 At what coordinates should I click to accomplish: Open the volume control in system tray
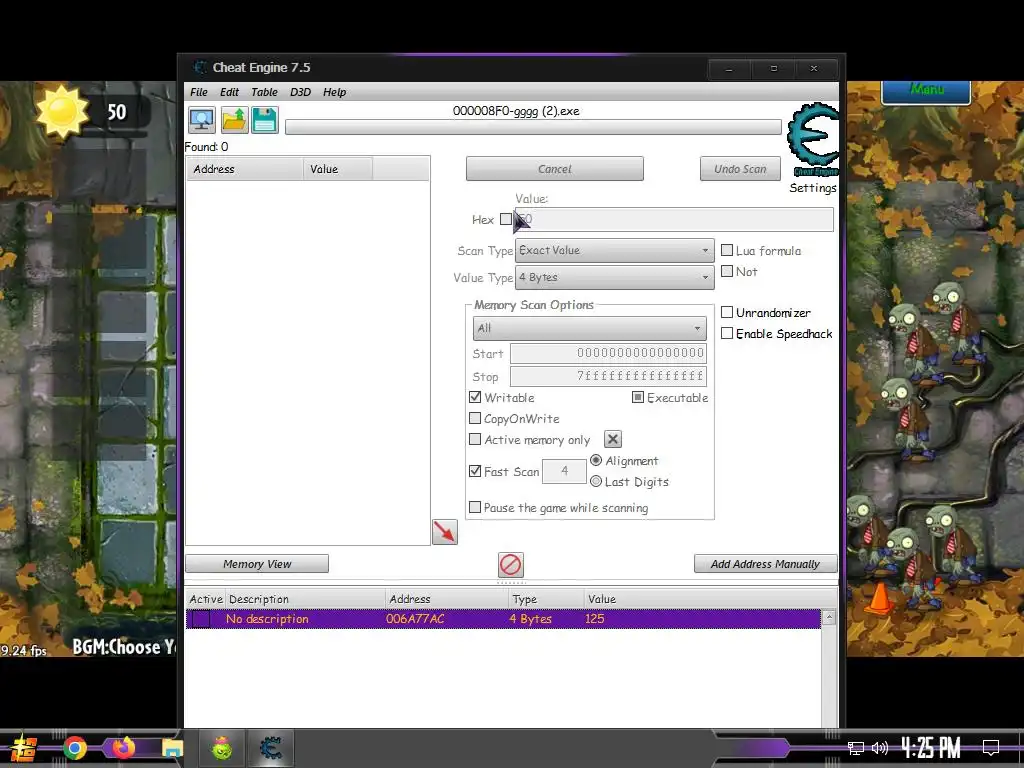click(880, 748)
